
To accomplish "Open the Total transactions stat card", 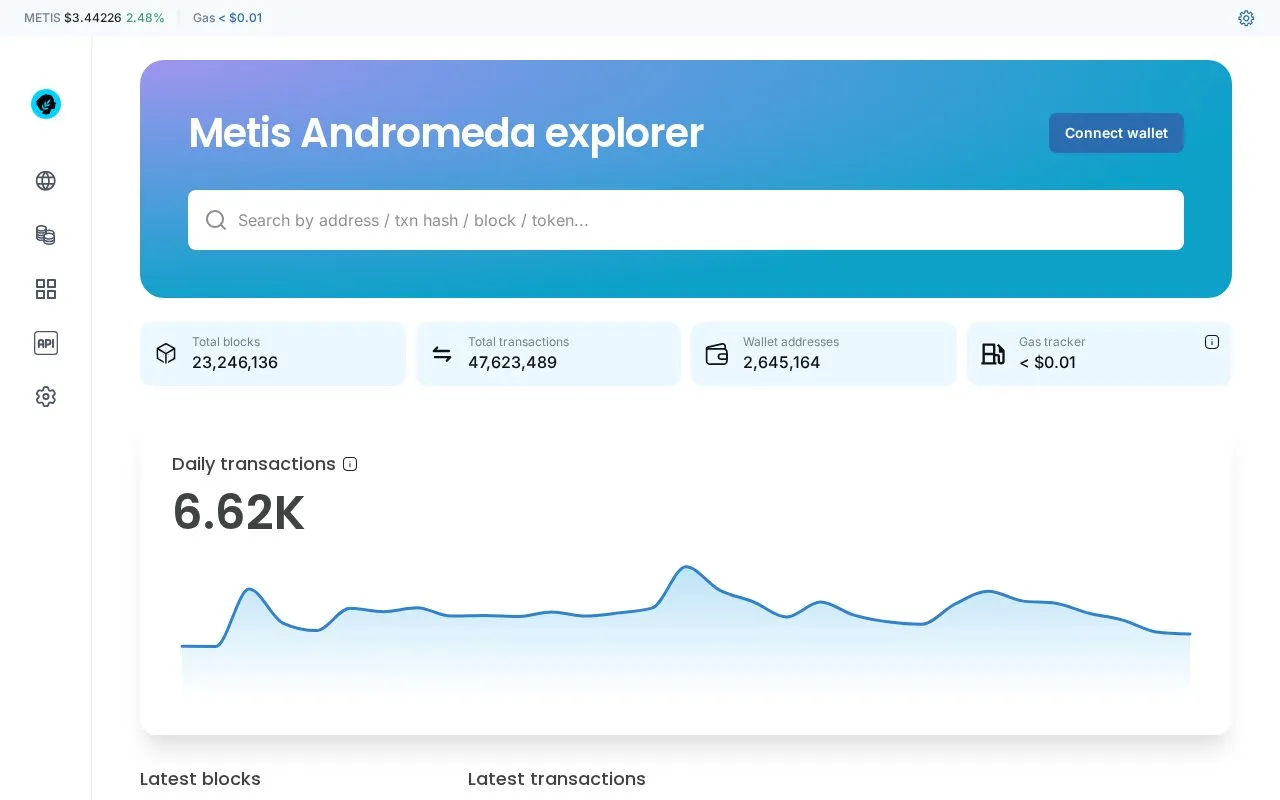I will click(x=548, y=353).
